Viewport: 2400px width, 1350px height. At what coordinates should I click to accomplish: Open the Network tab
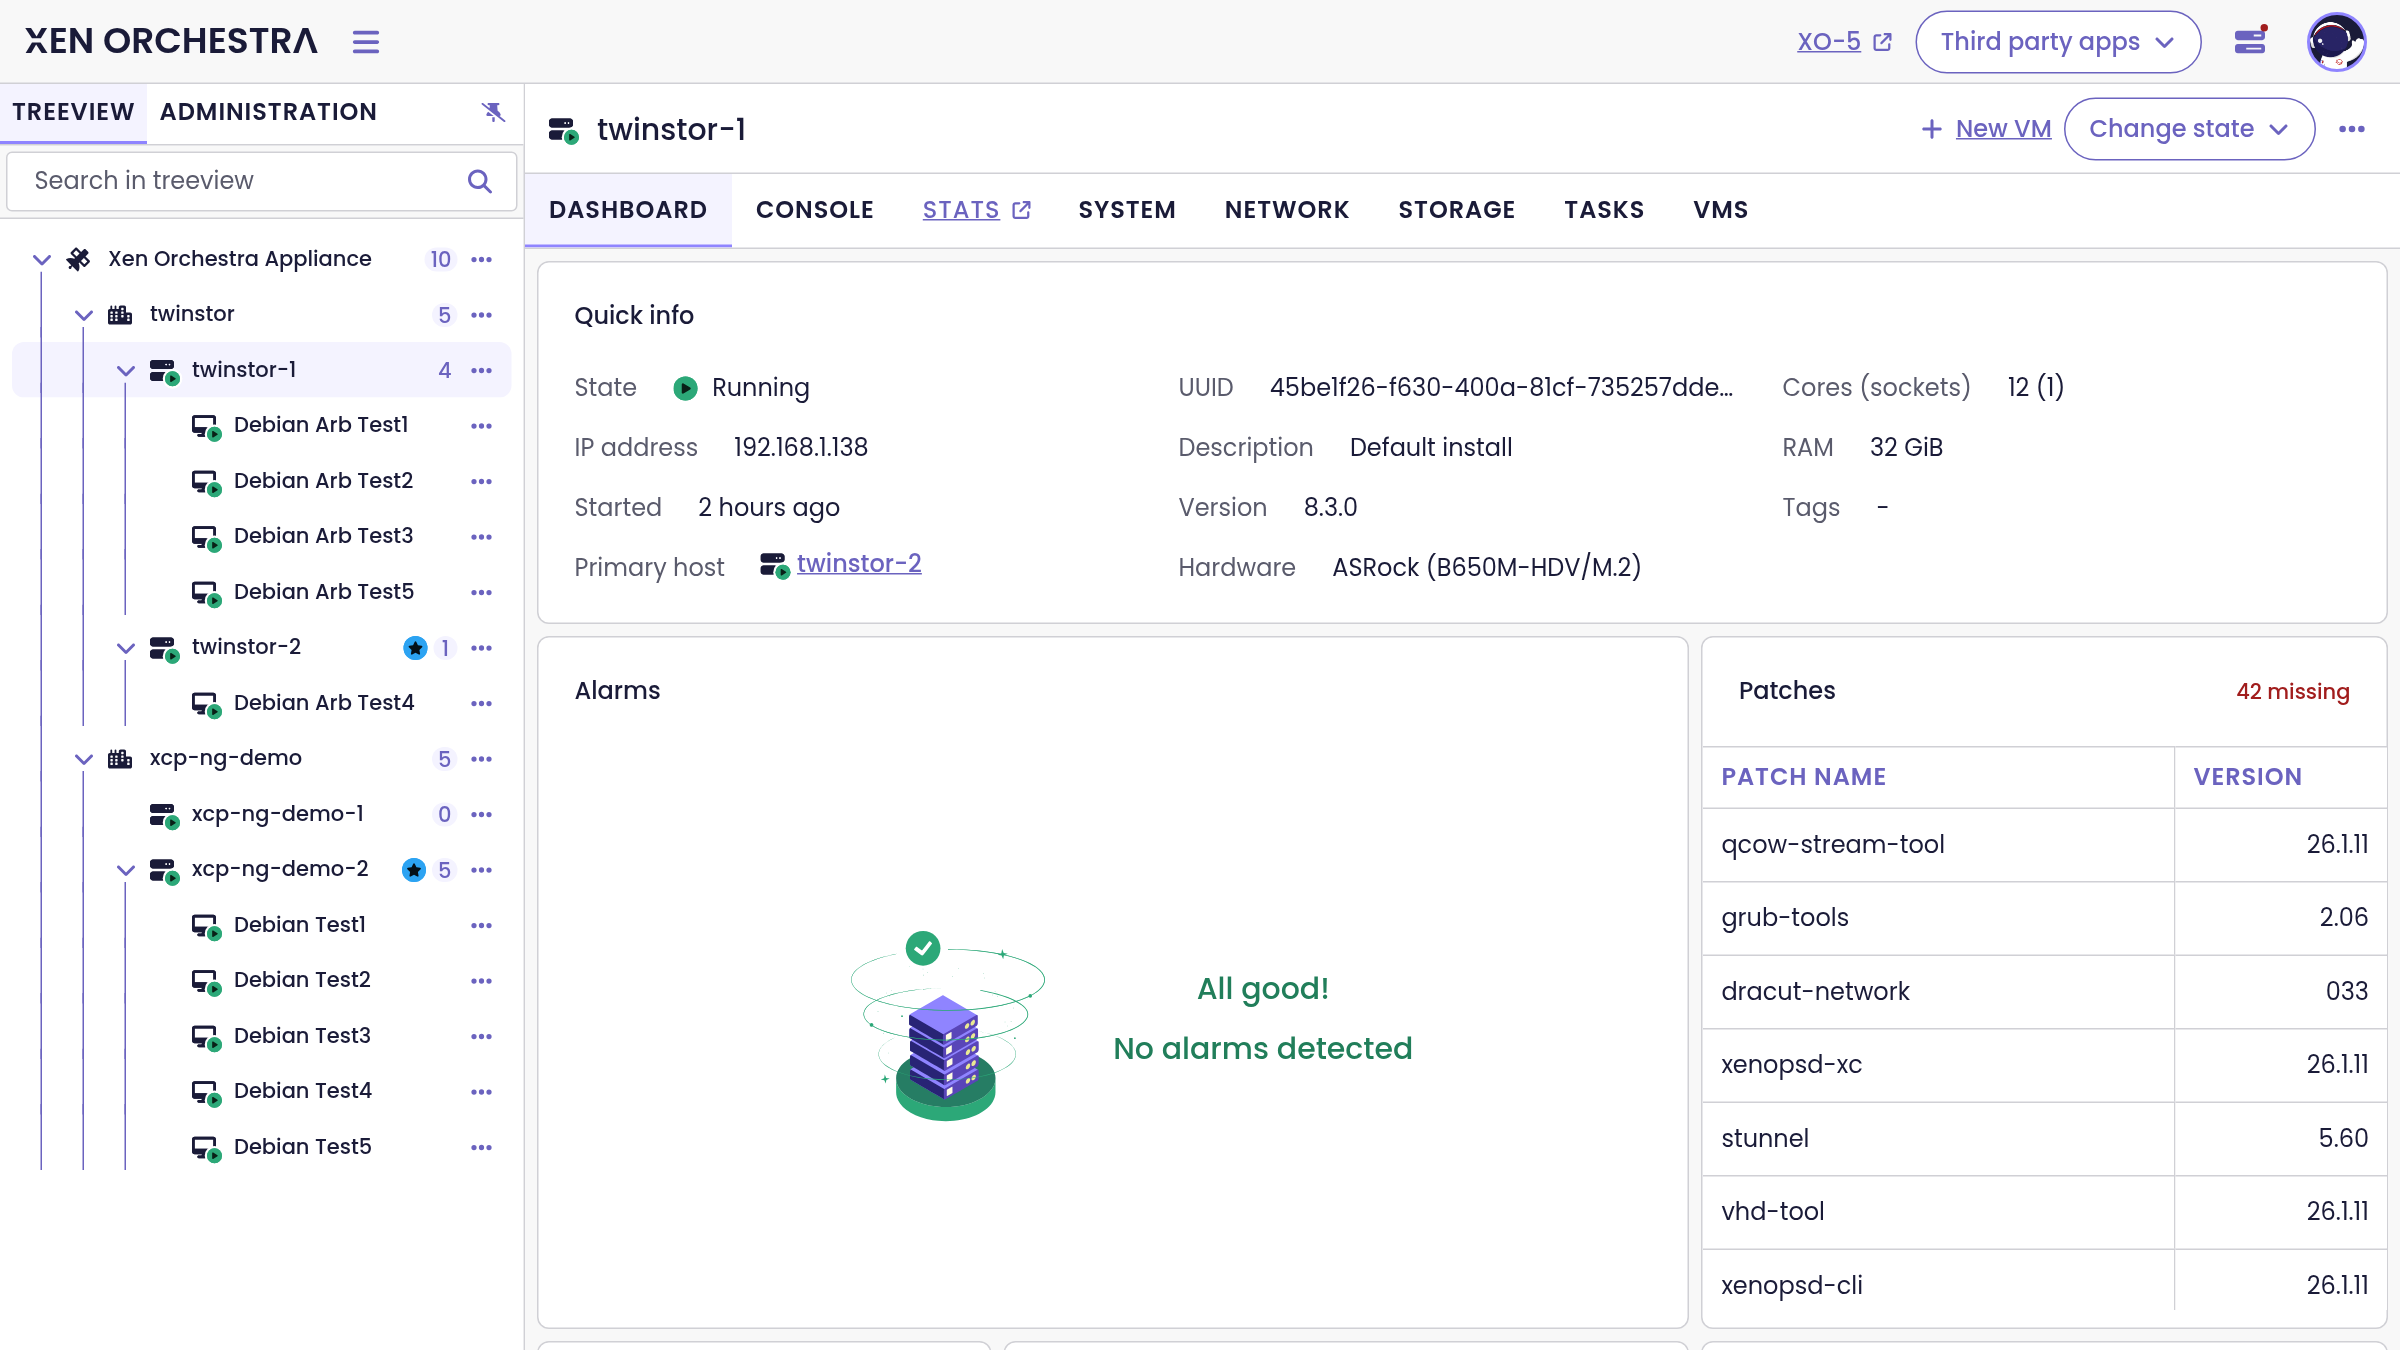(1287, 210)
